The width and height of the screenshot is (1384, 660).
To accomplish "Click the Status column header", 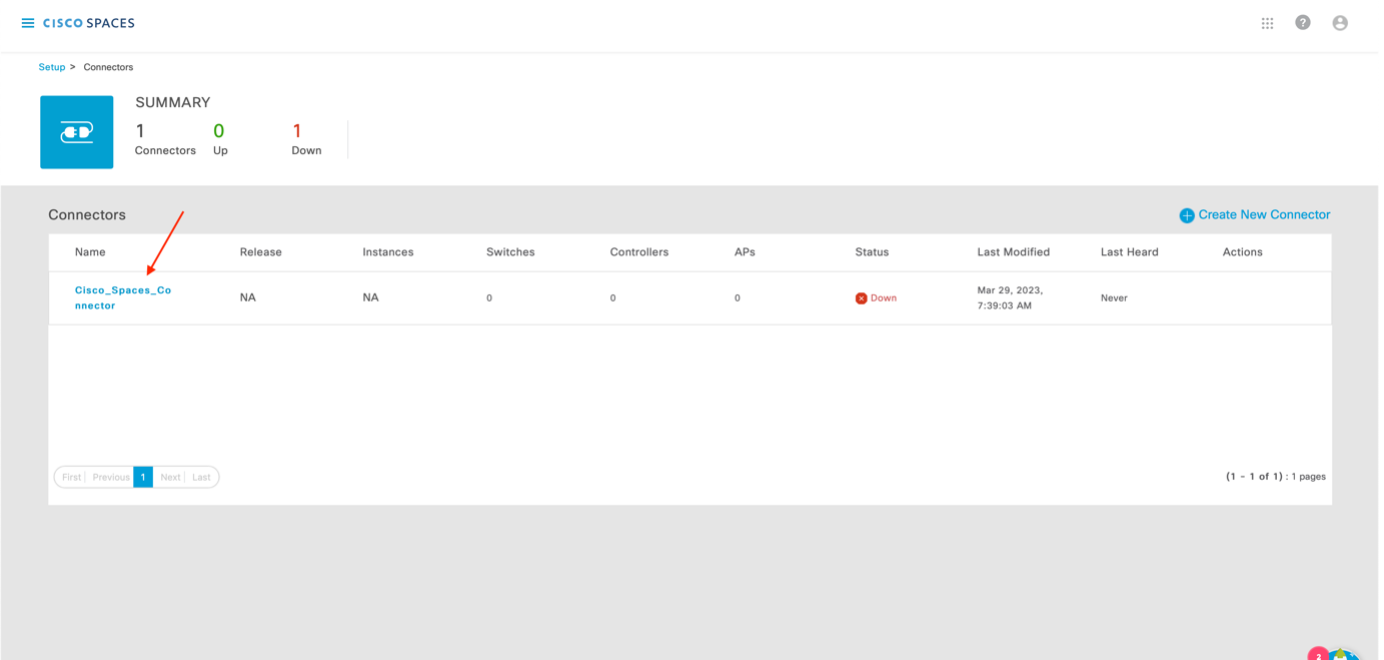I will coord(872,252).
